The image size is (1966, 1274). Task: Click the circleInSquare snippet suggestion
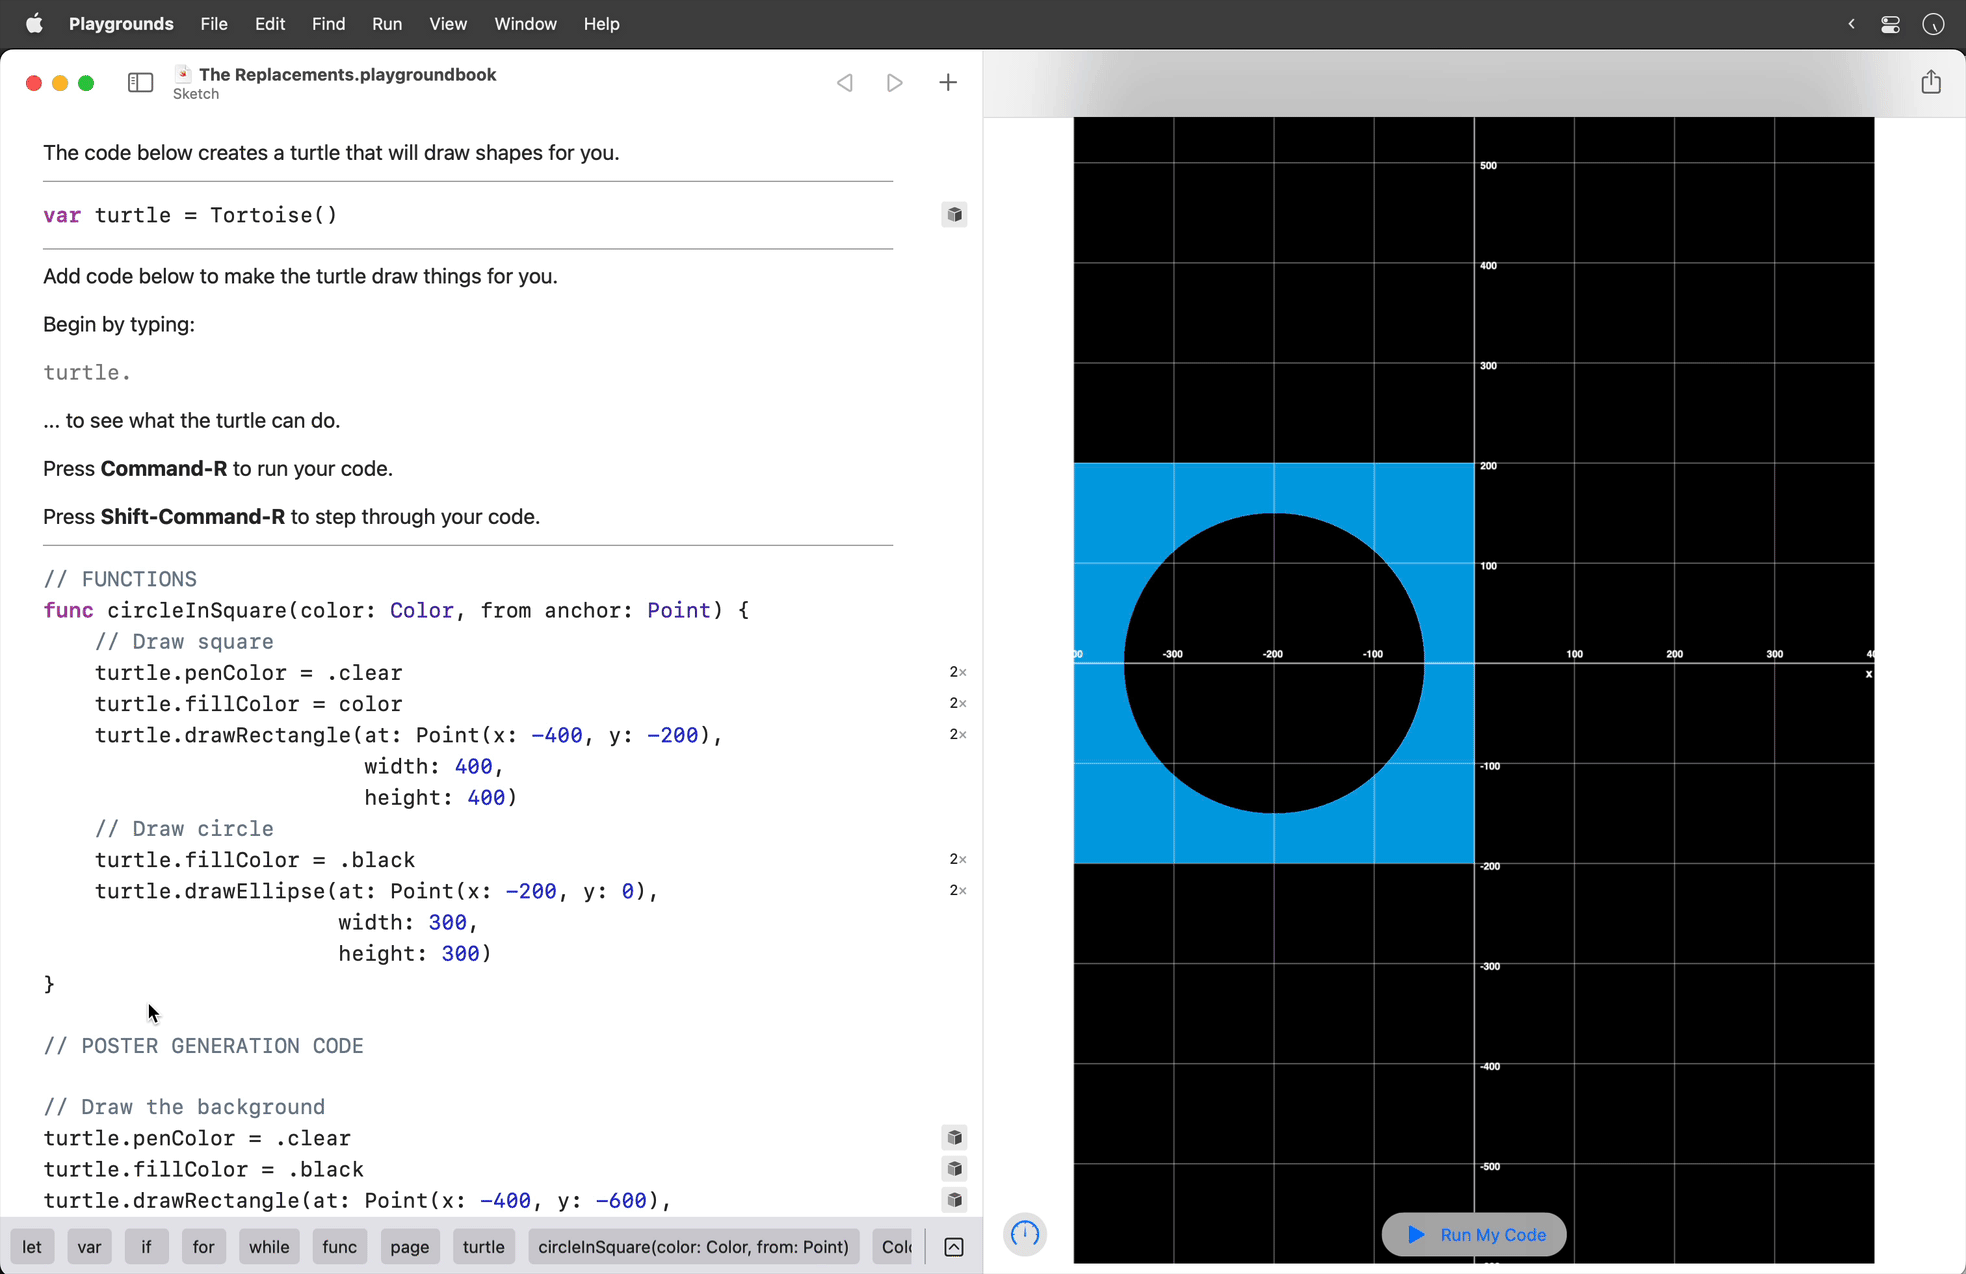pyautogui.click(x=692, y=1246)
